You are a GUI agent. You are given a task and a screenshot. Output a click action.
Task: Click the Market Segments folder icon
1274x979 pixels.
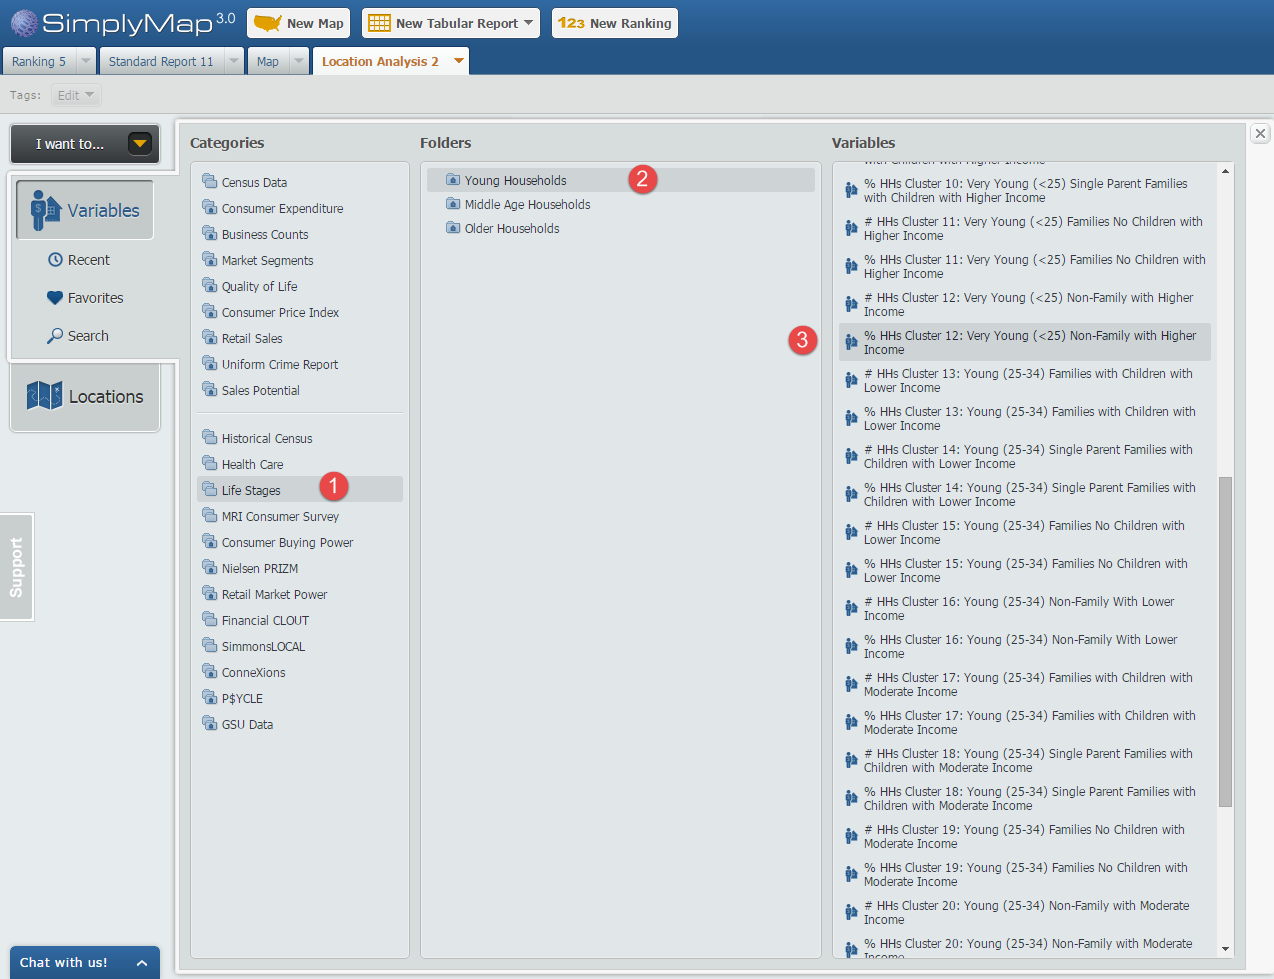click(x=209, y=259)
